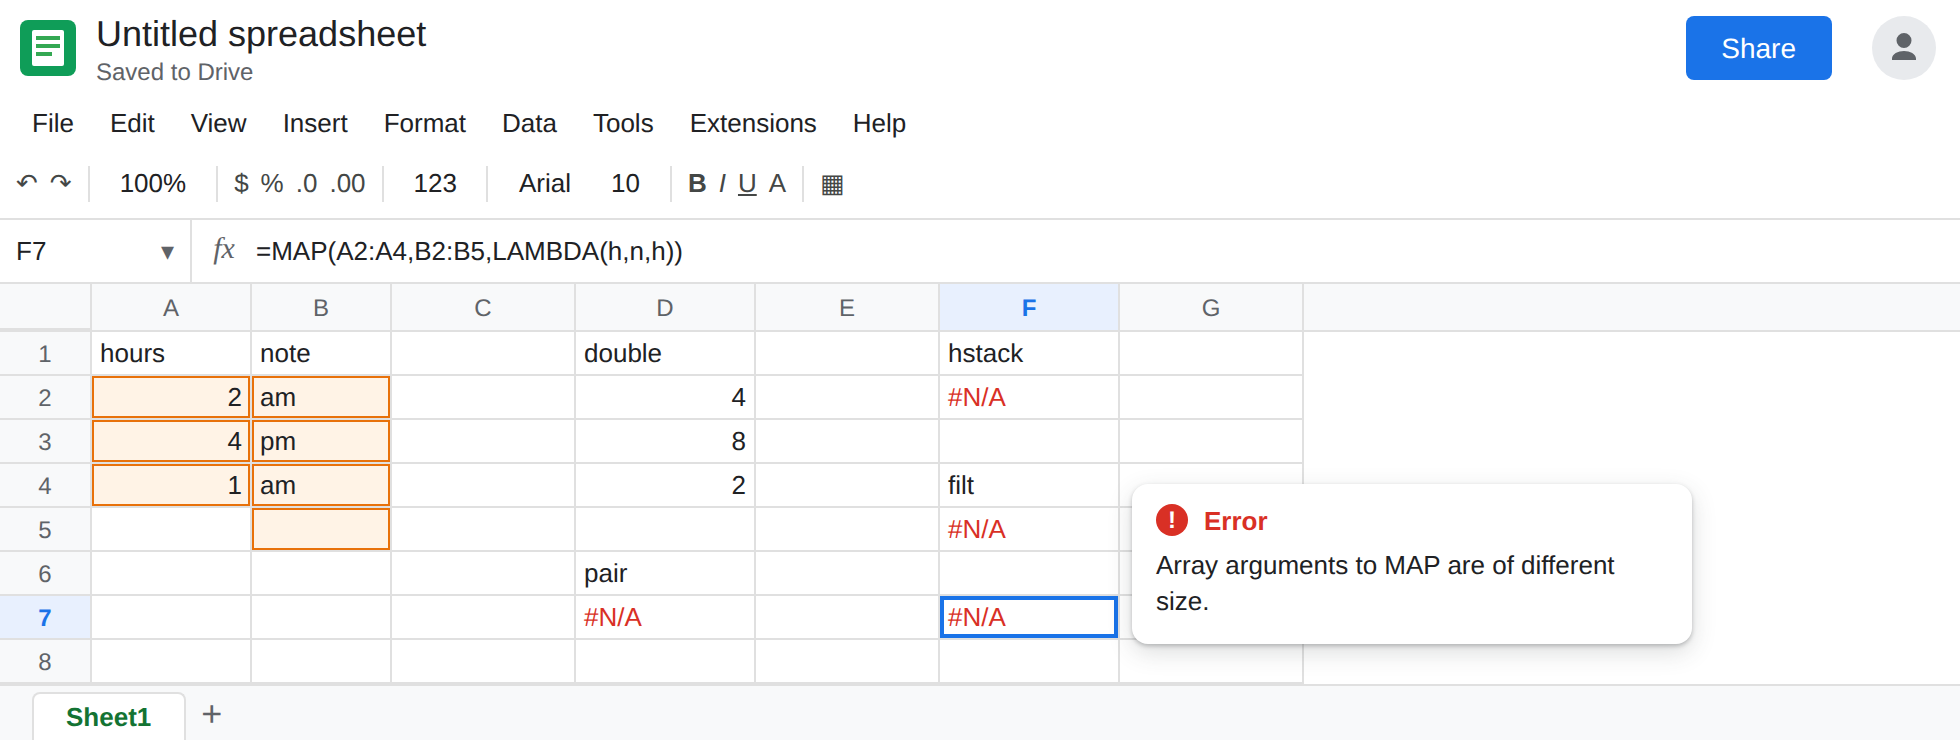This screenshot has width=1960, height=740.
Task: Click the red error exclamation icon
Action: (x=1172, y=520)
